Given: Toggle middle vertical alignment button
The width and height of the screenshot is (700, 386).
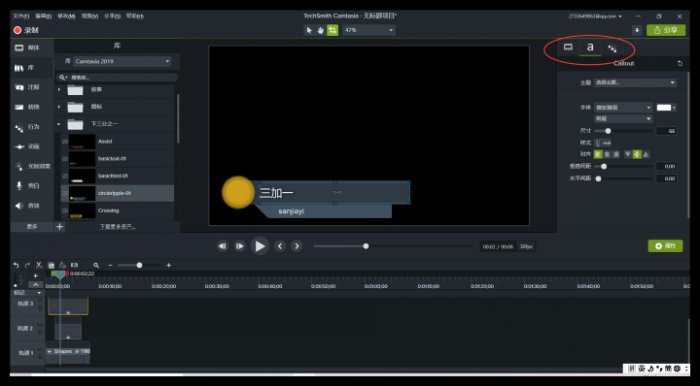Looking at the screenshot, I should click(x=637, y=154).
